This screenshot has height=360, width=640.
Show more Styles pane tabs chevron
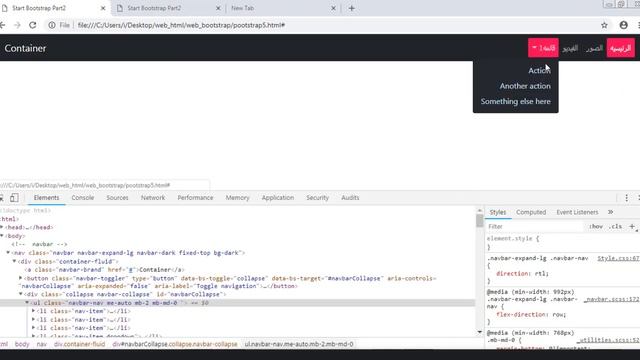click(610, 212)
